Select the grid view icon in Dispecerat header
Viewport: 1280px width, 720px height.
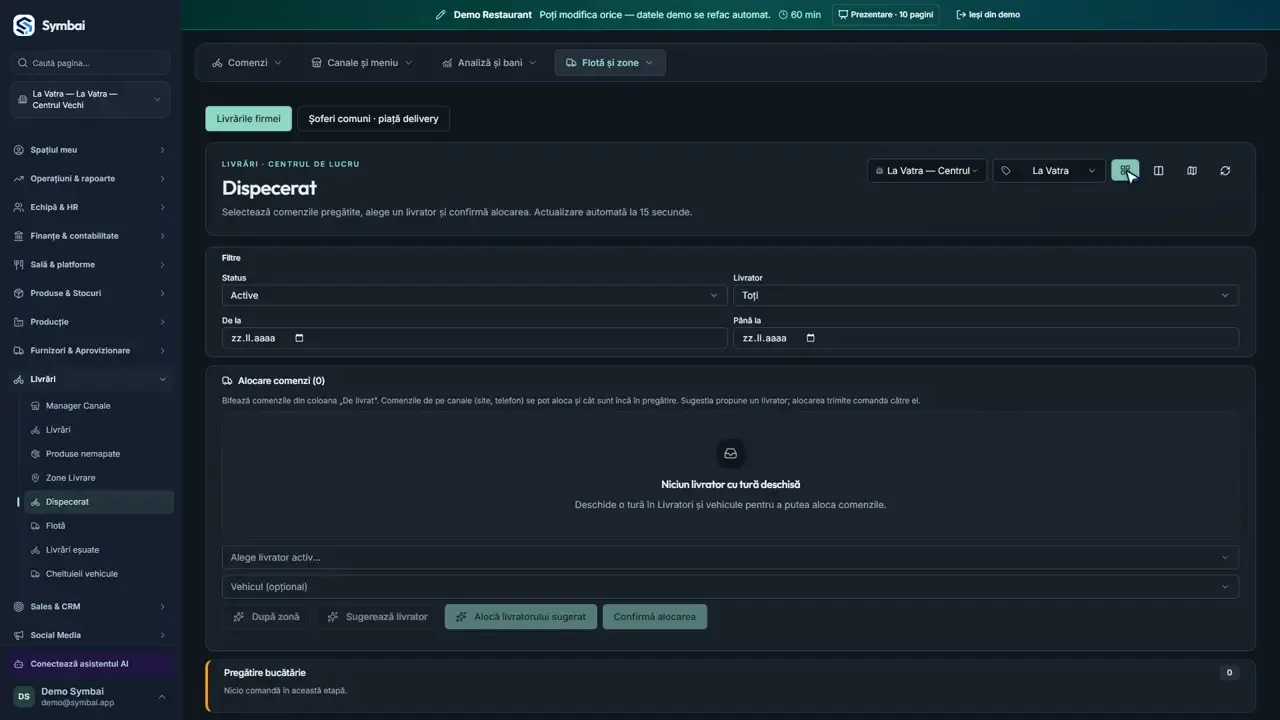coord(1125,171)
